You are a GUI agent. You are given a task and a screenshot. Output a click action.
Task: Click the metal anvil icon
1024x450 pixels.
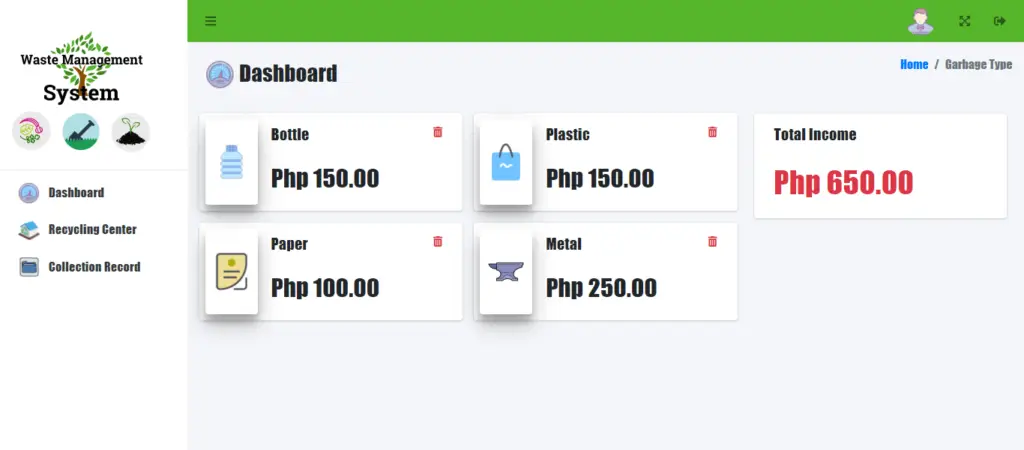point(506,271)
